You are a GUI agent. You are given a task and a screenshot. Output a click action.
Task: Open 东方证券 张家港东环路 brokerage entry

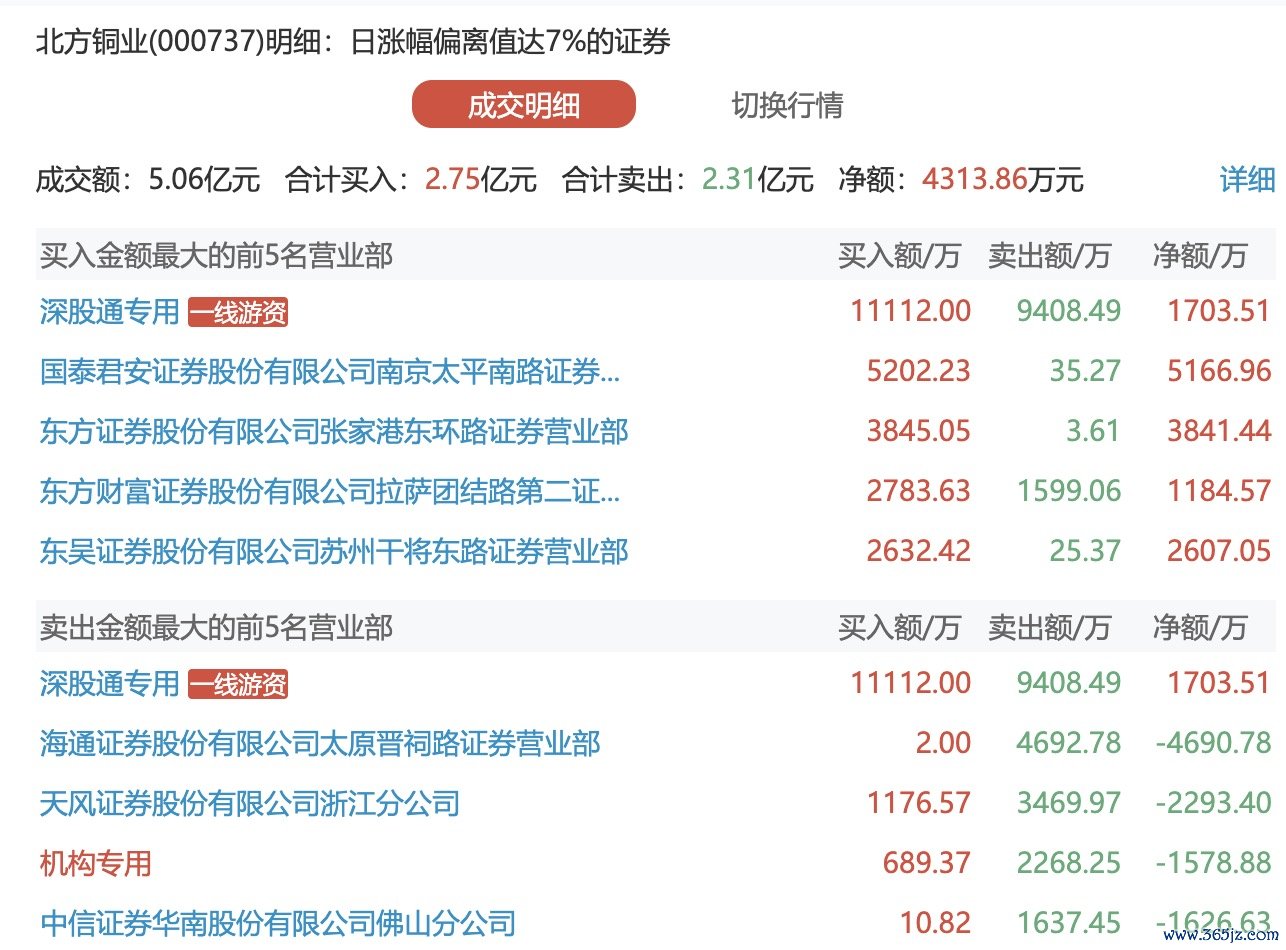(334, 432)
